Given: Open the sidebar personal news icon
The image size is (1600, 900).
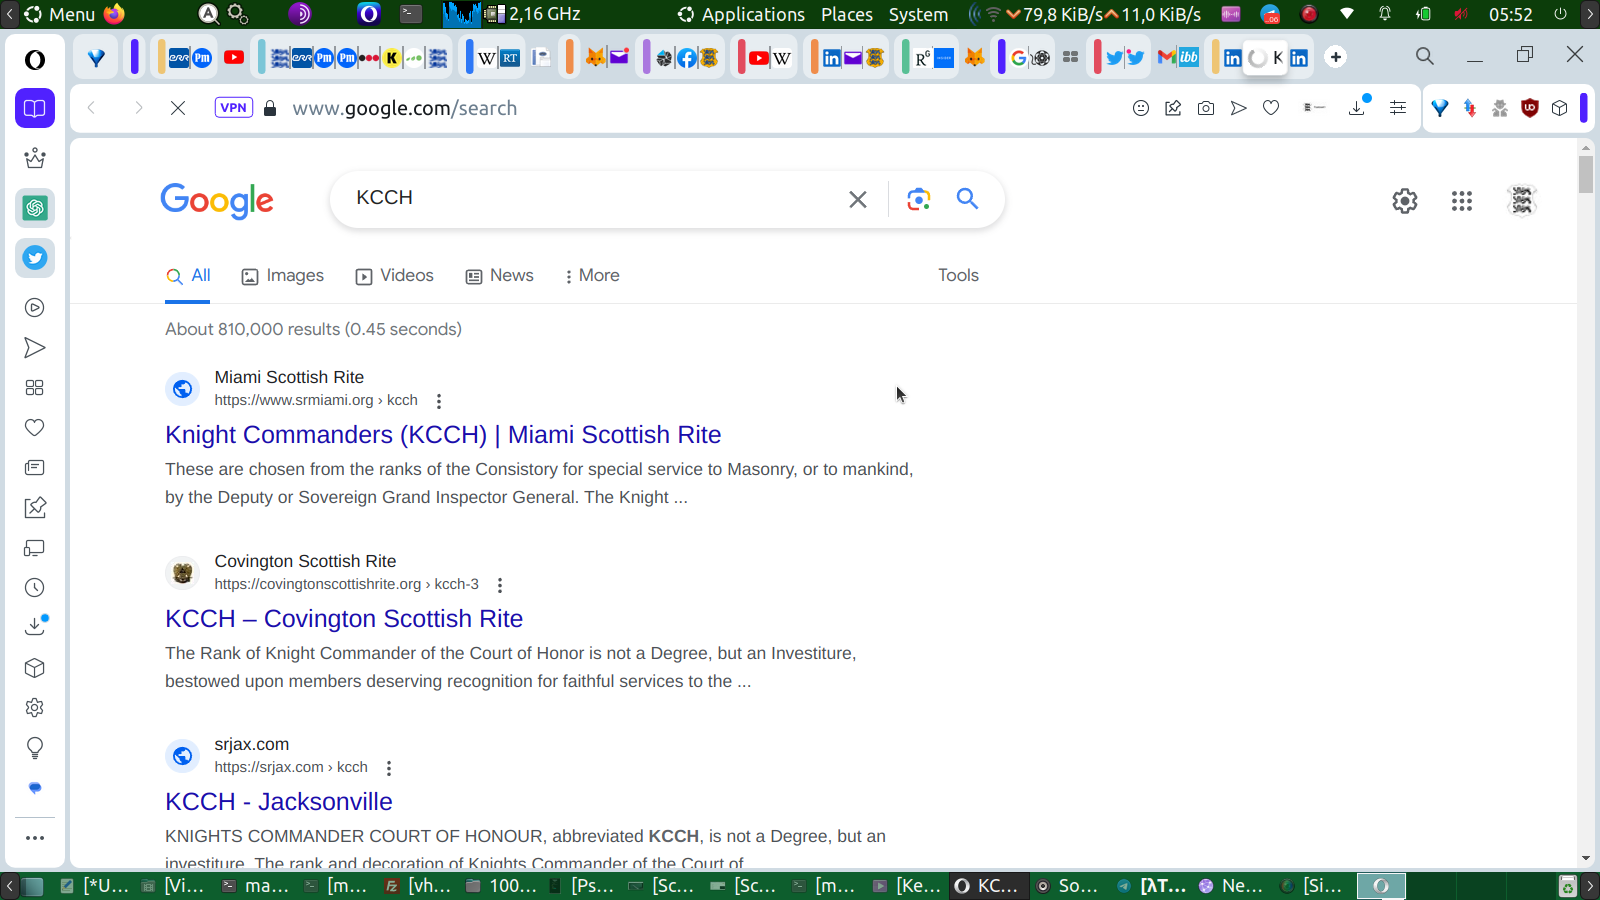Looking at the screenshot, I should (35, 468).
